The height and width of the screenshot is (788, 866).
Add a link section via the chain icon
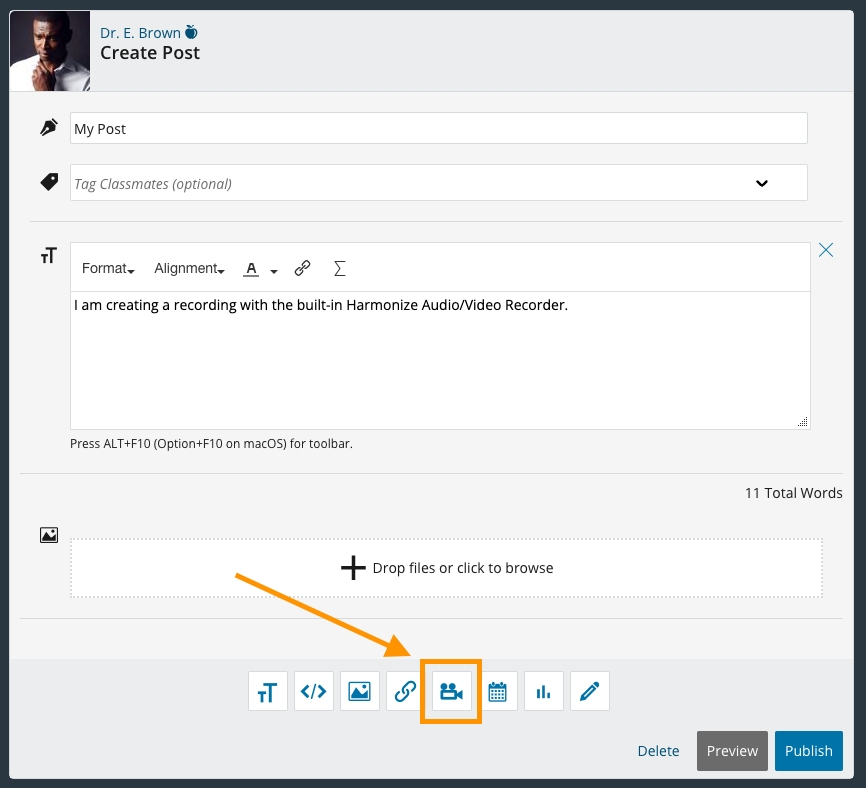pos(406,691)
